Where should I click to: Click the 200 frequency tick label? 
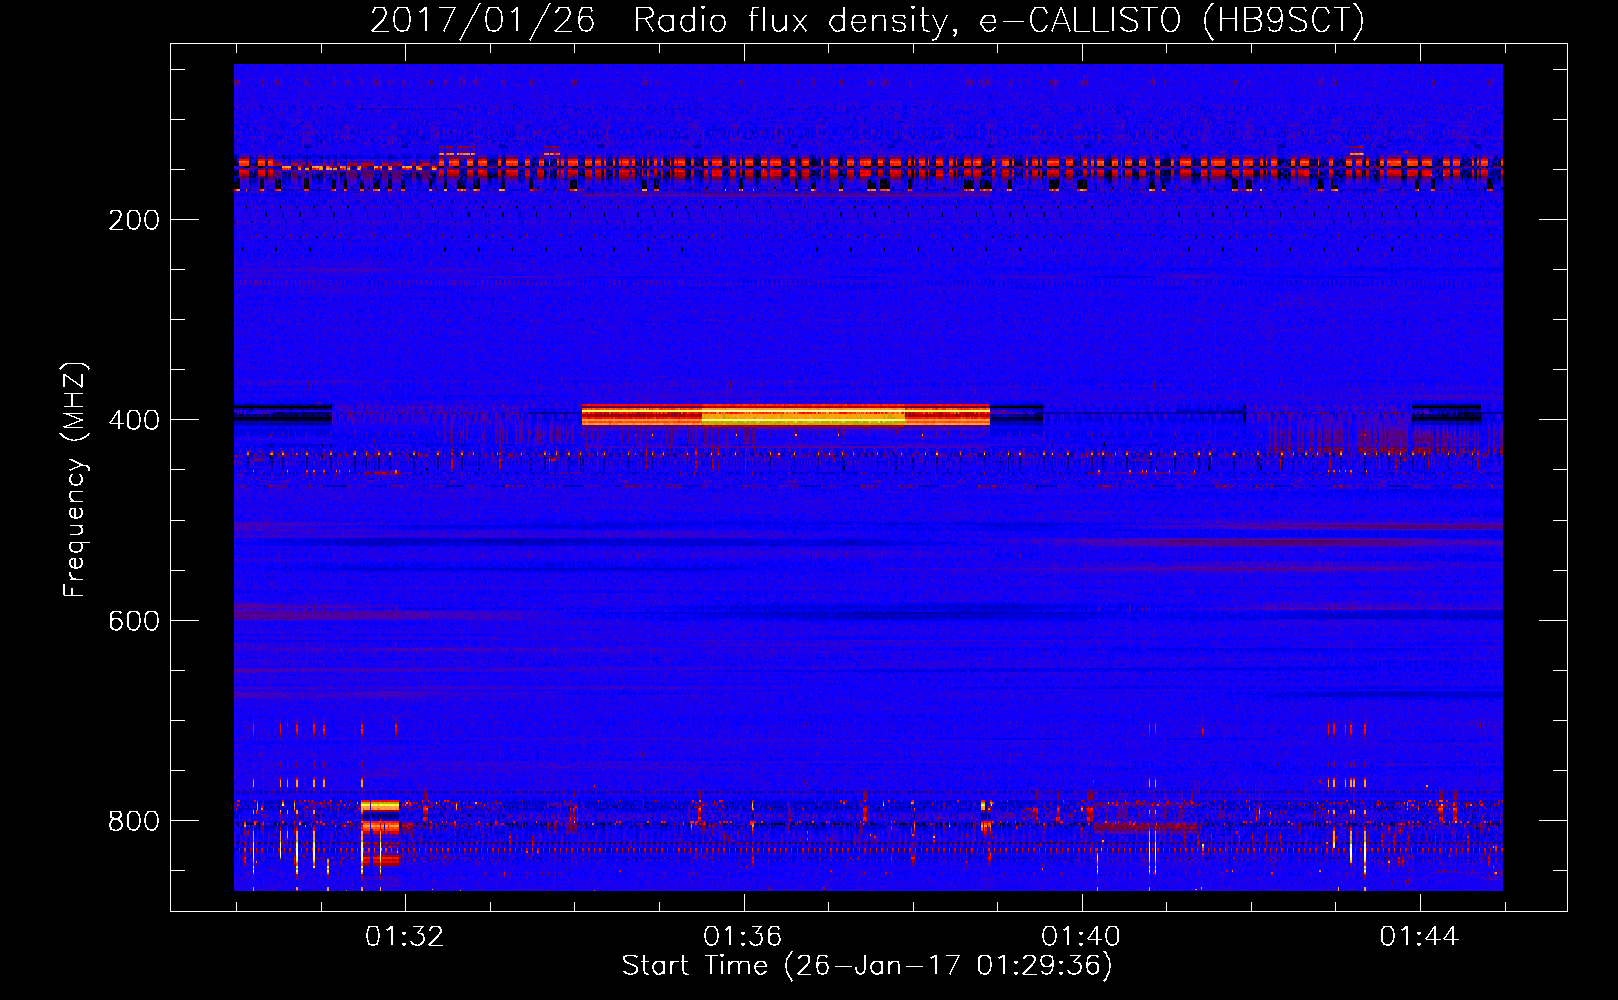(x=134, y=220)
